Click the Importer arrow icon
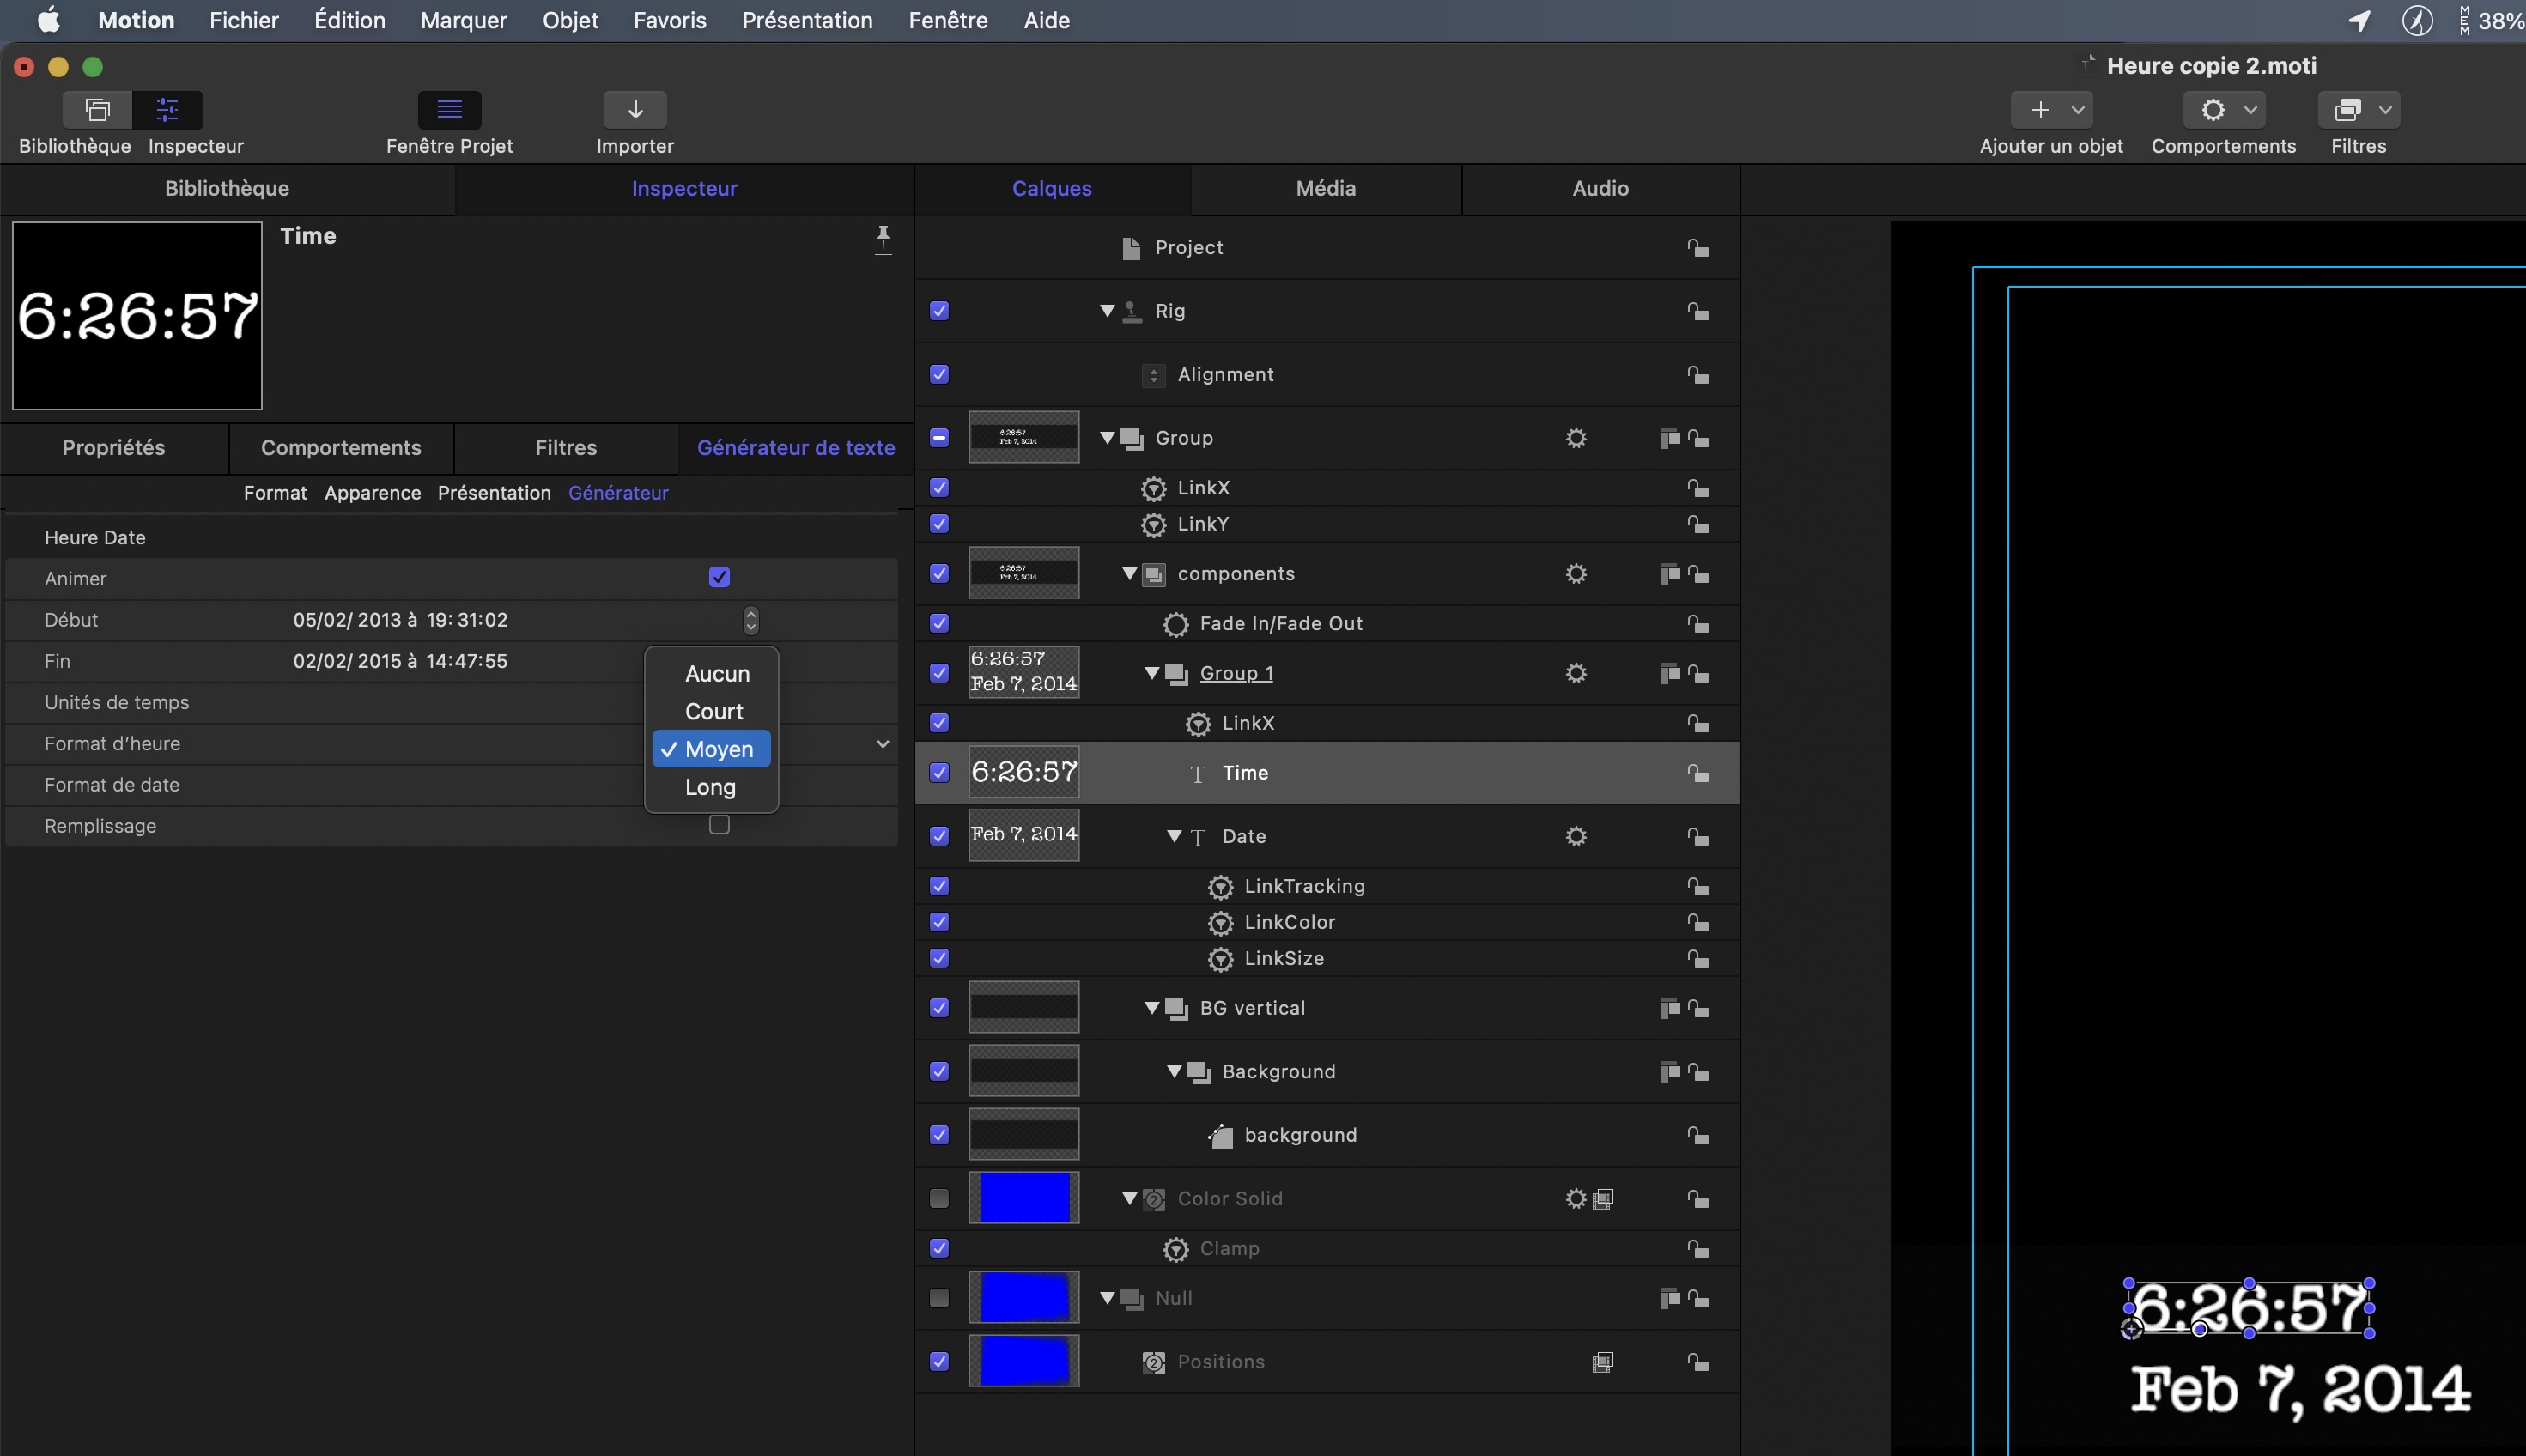Image resolution: width=2526 pixels, height=1456 pixels. [x=635, y=109]
